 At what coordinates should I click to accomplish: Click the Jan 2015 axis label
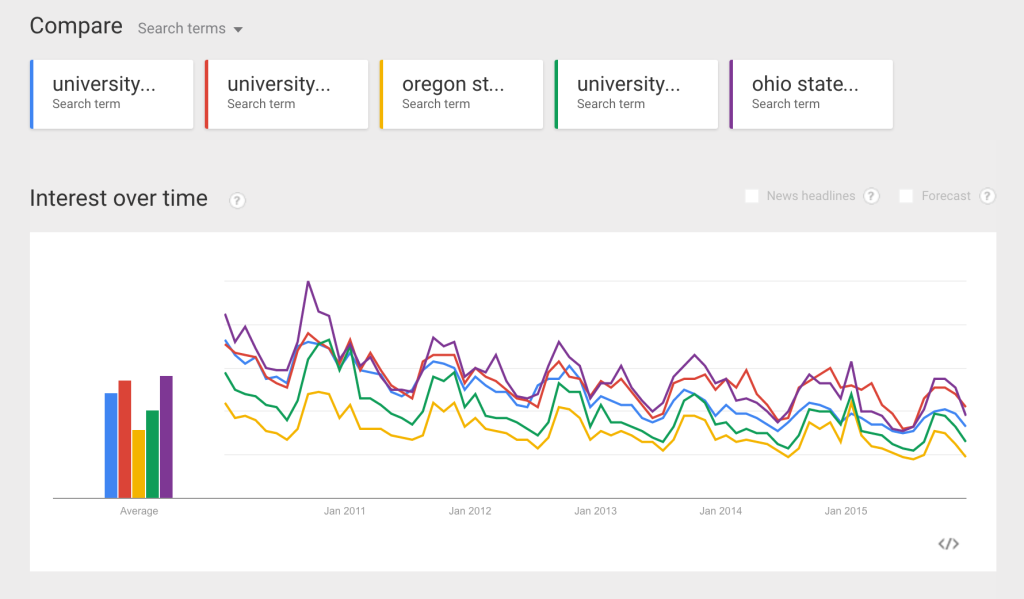click(x=846, y=511)
